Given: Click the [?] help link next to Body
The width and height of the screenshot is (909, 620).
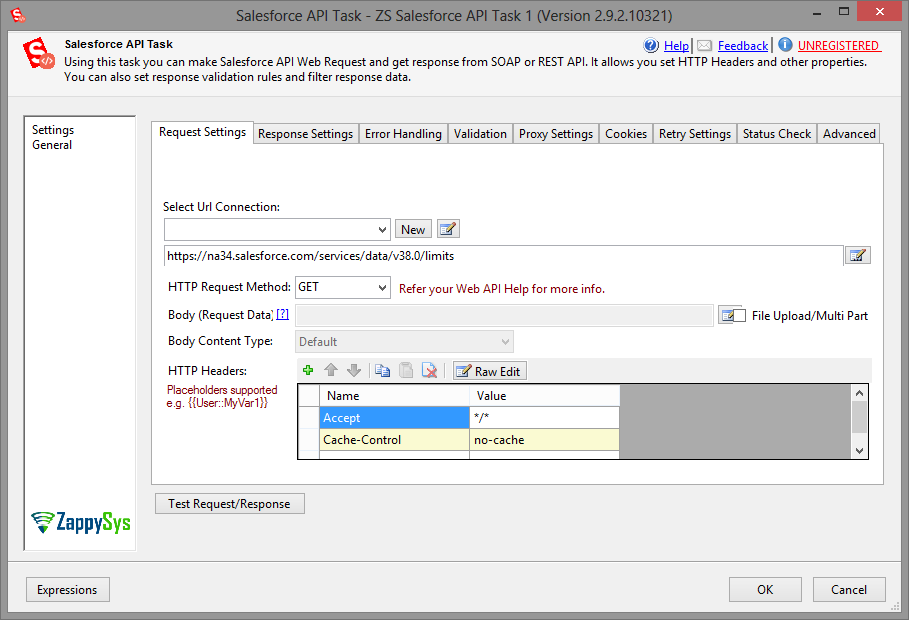Looking at the screenshot, I should (x=282, y=314).
